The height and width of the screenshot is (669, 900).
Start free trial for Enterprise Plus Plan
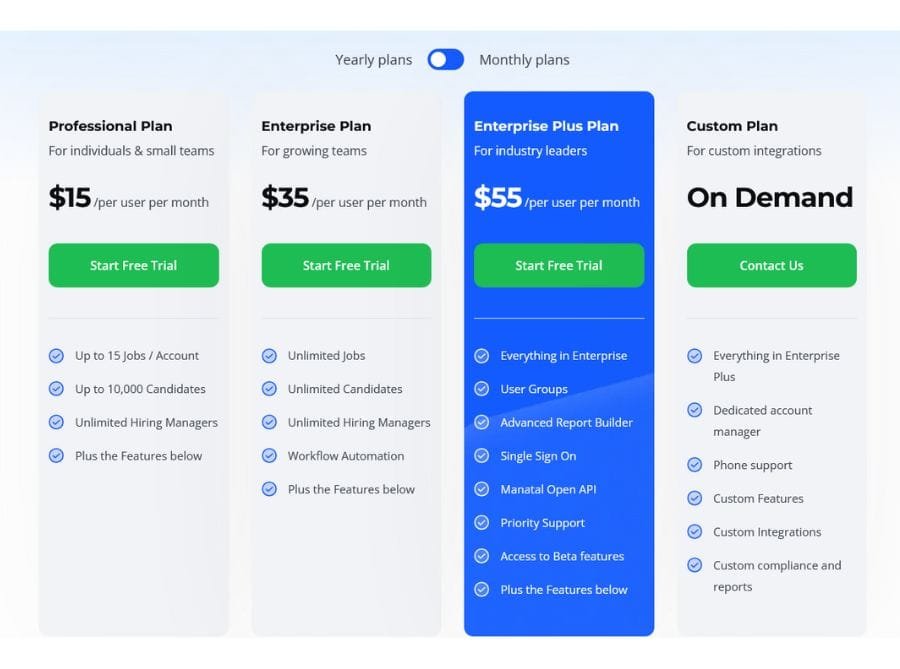pos(558,266)
